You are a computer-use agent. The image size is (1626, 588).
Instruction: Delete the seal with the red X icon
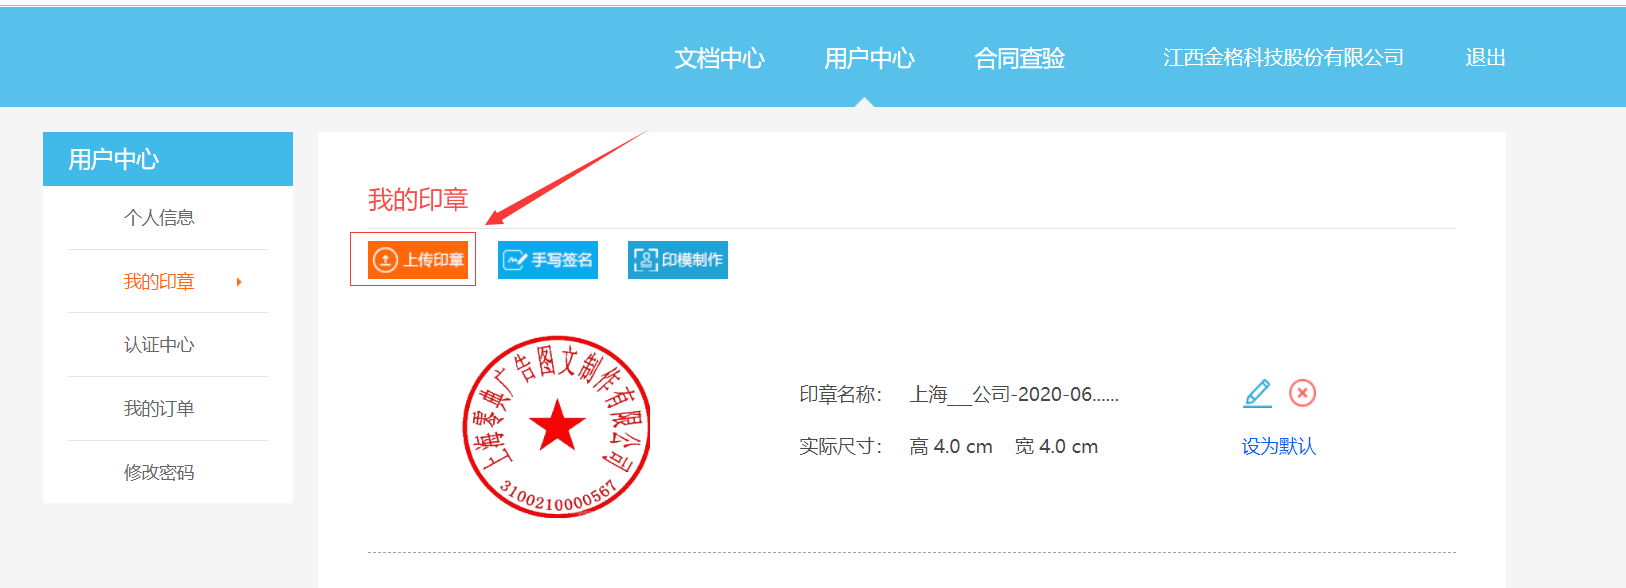(x=1302, y=393)
